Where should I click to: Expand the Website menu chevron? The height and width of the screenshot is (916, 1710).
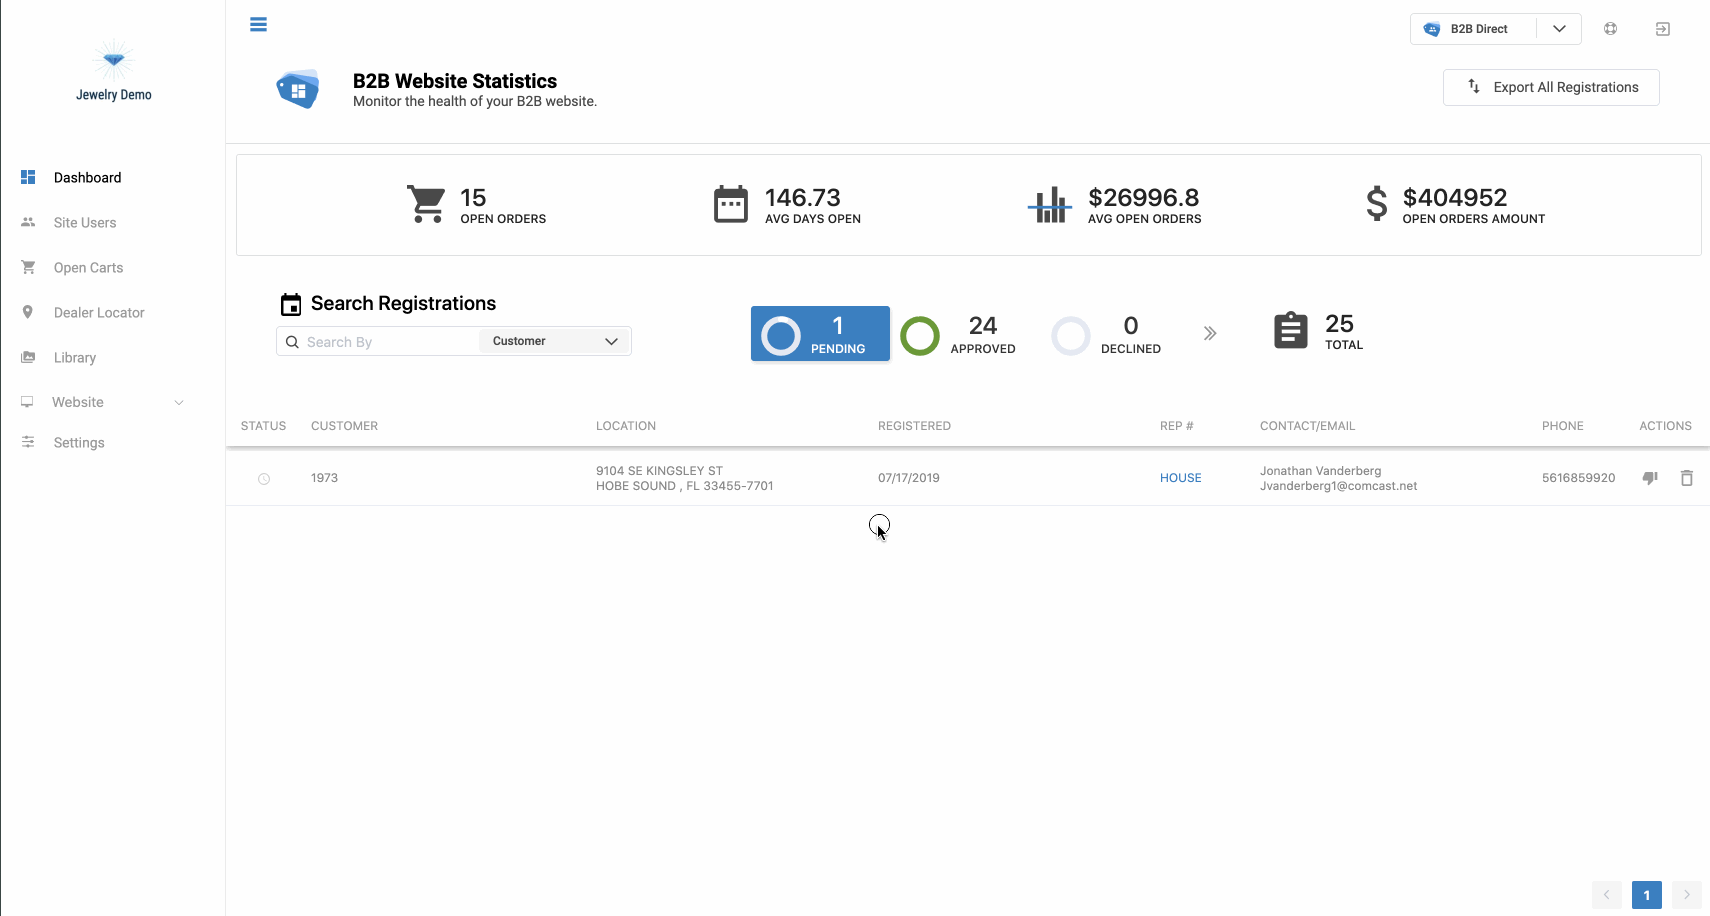click(179, 403)
